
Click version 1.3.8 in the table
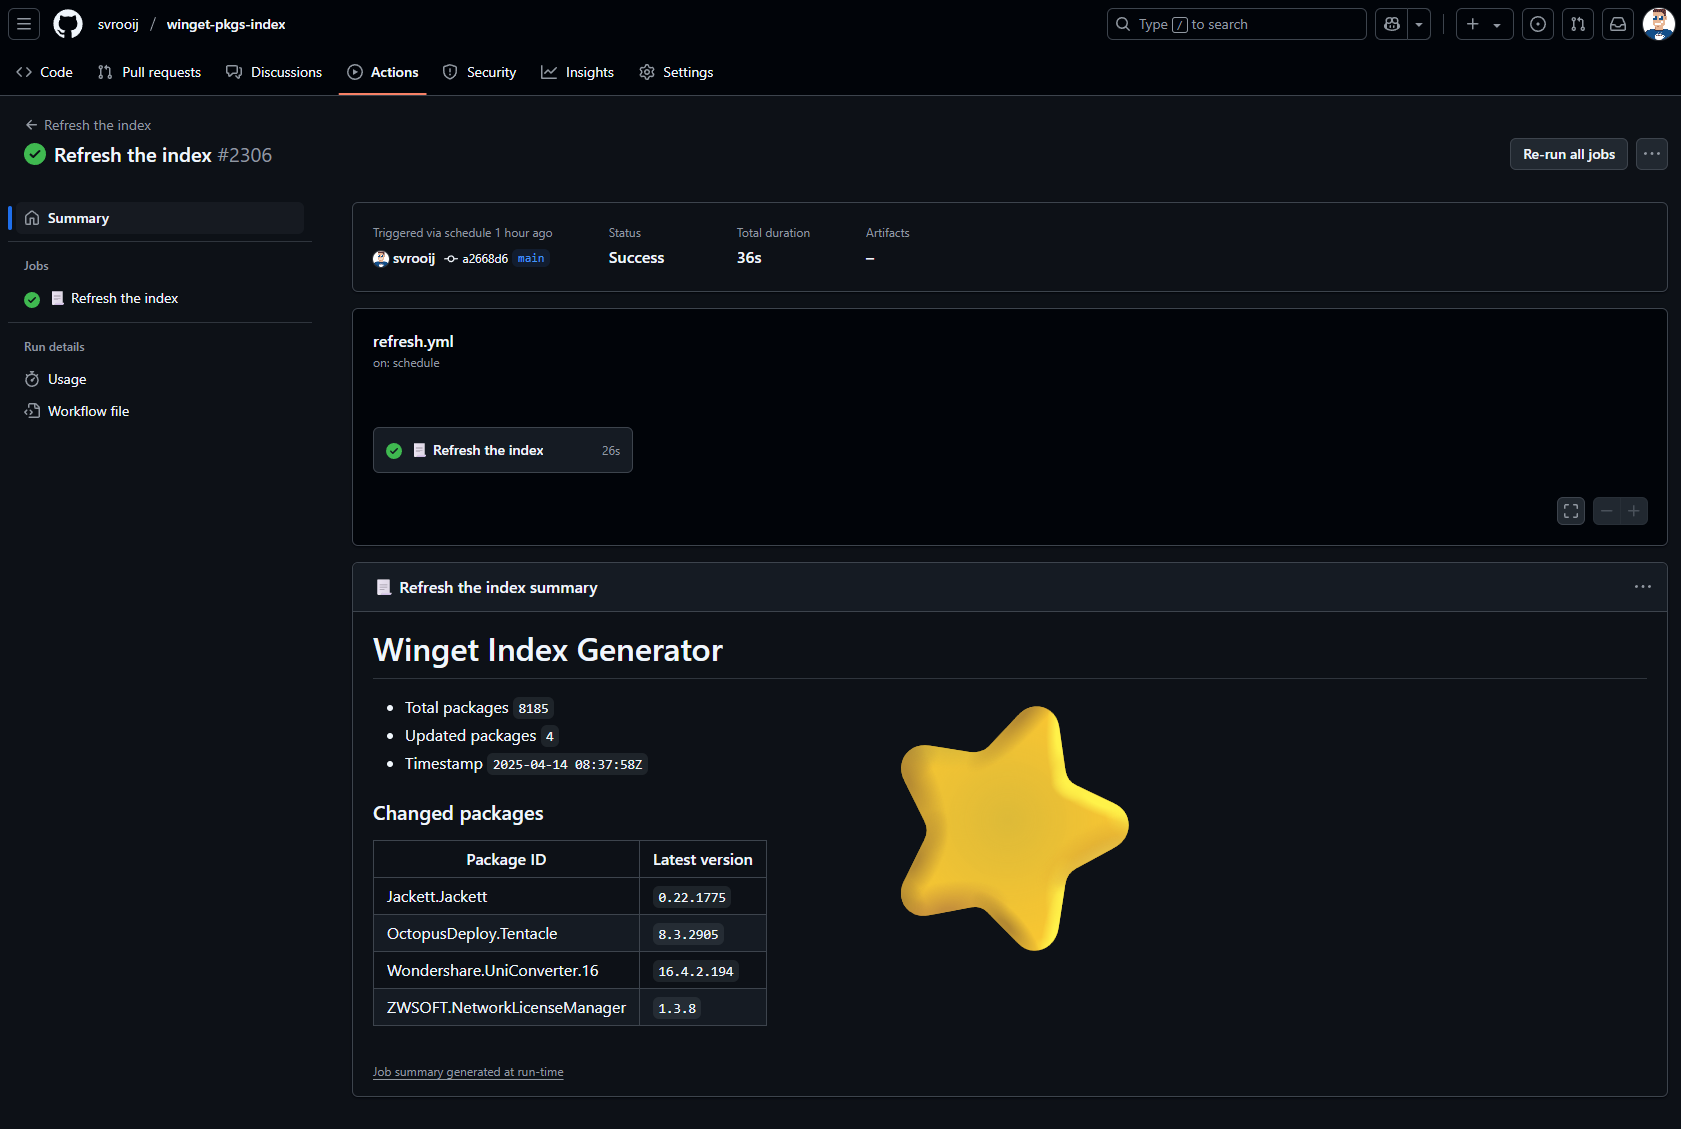(677, 1009)
